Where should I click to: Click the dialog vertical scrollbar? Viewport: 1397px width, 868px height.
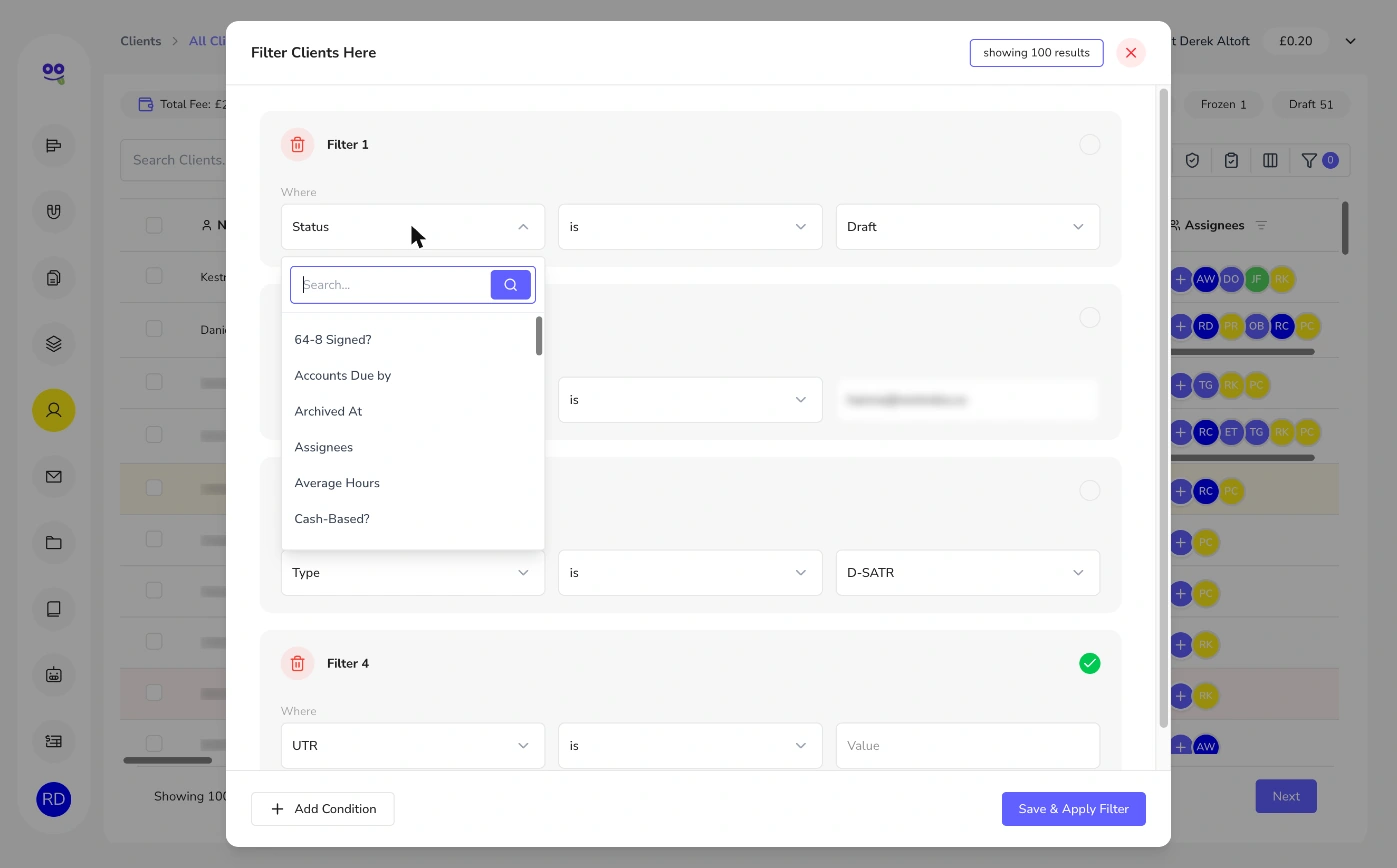pos(1164,408)
